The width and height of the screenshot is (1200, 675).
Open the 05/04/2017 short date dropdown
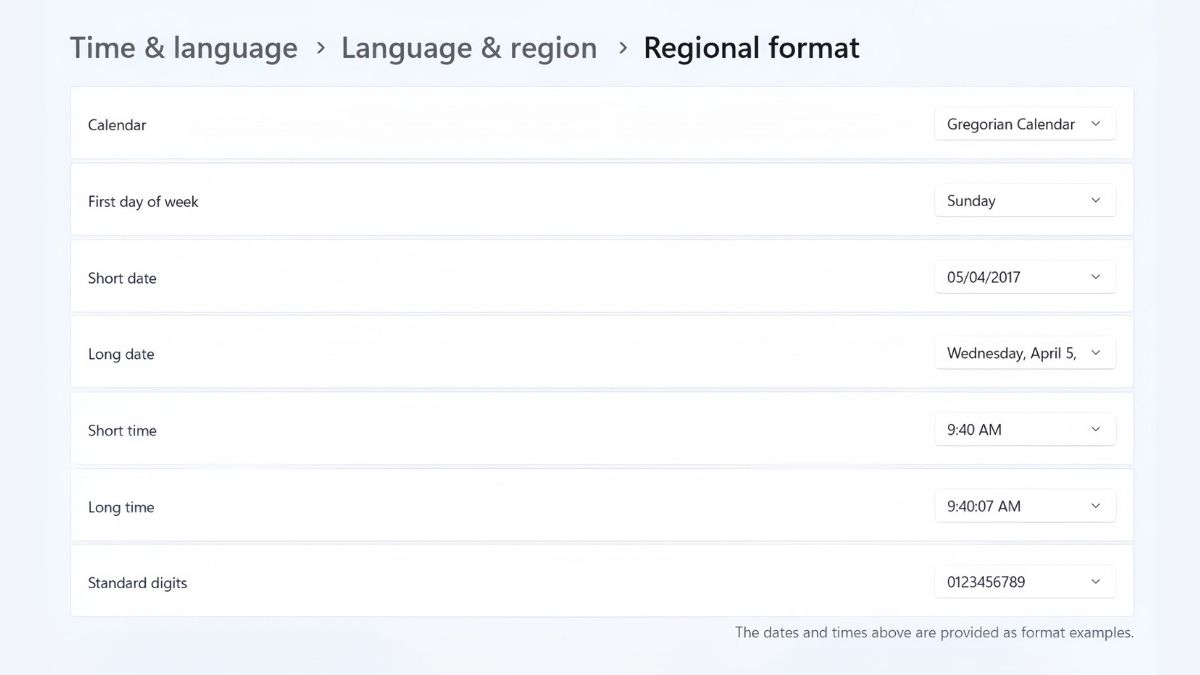pyautogui.click(x=1024, y=277)
